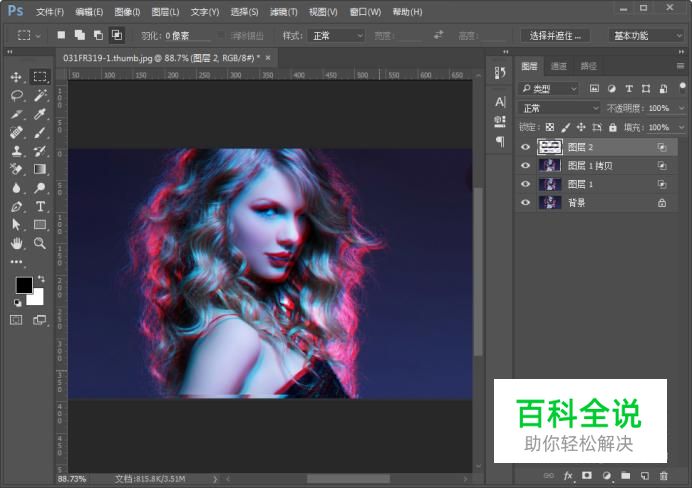Click the lock all layers icon

613,128
